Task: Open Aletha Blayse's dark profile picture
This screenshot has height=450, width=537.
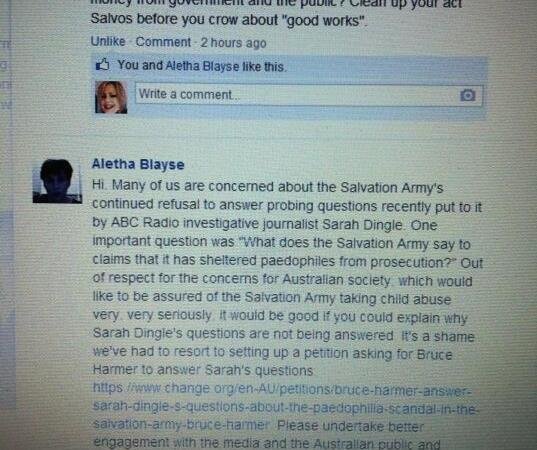Action: tap(57, 181)
